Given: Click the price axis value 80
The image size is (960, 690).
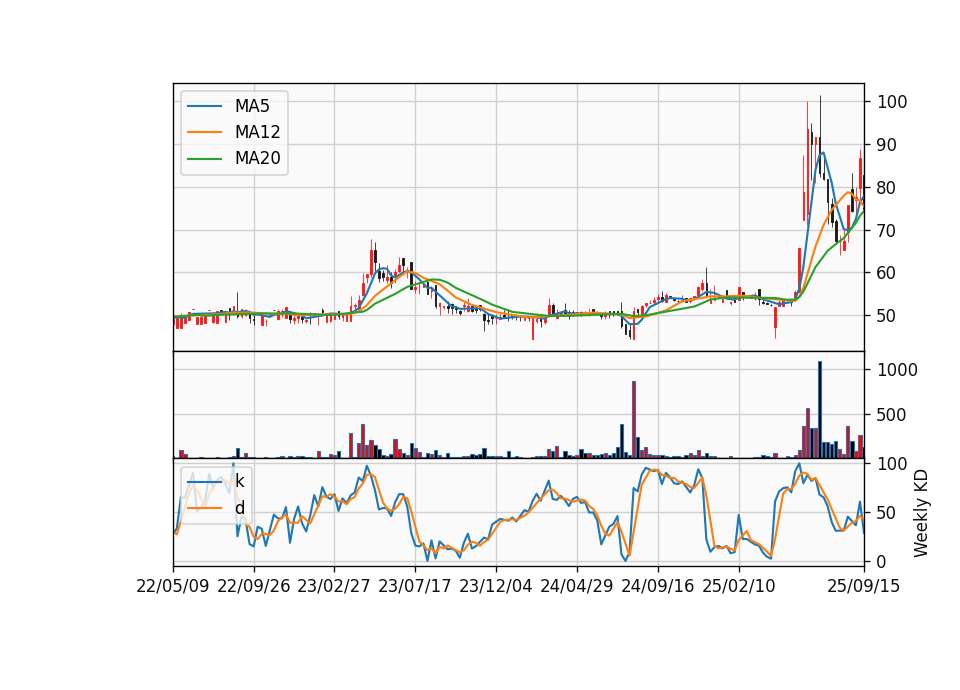Looking at the screenshot, I should (x=887, y=188).
